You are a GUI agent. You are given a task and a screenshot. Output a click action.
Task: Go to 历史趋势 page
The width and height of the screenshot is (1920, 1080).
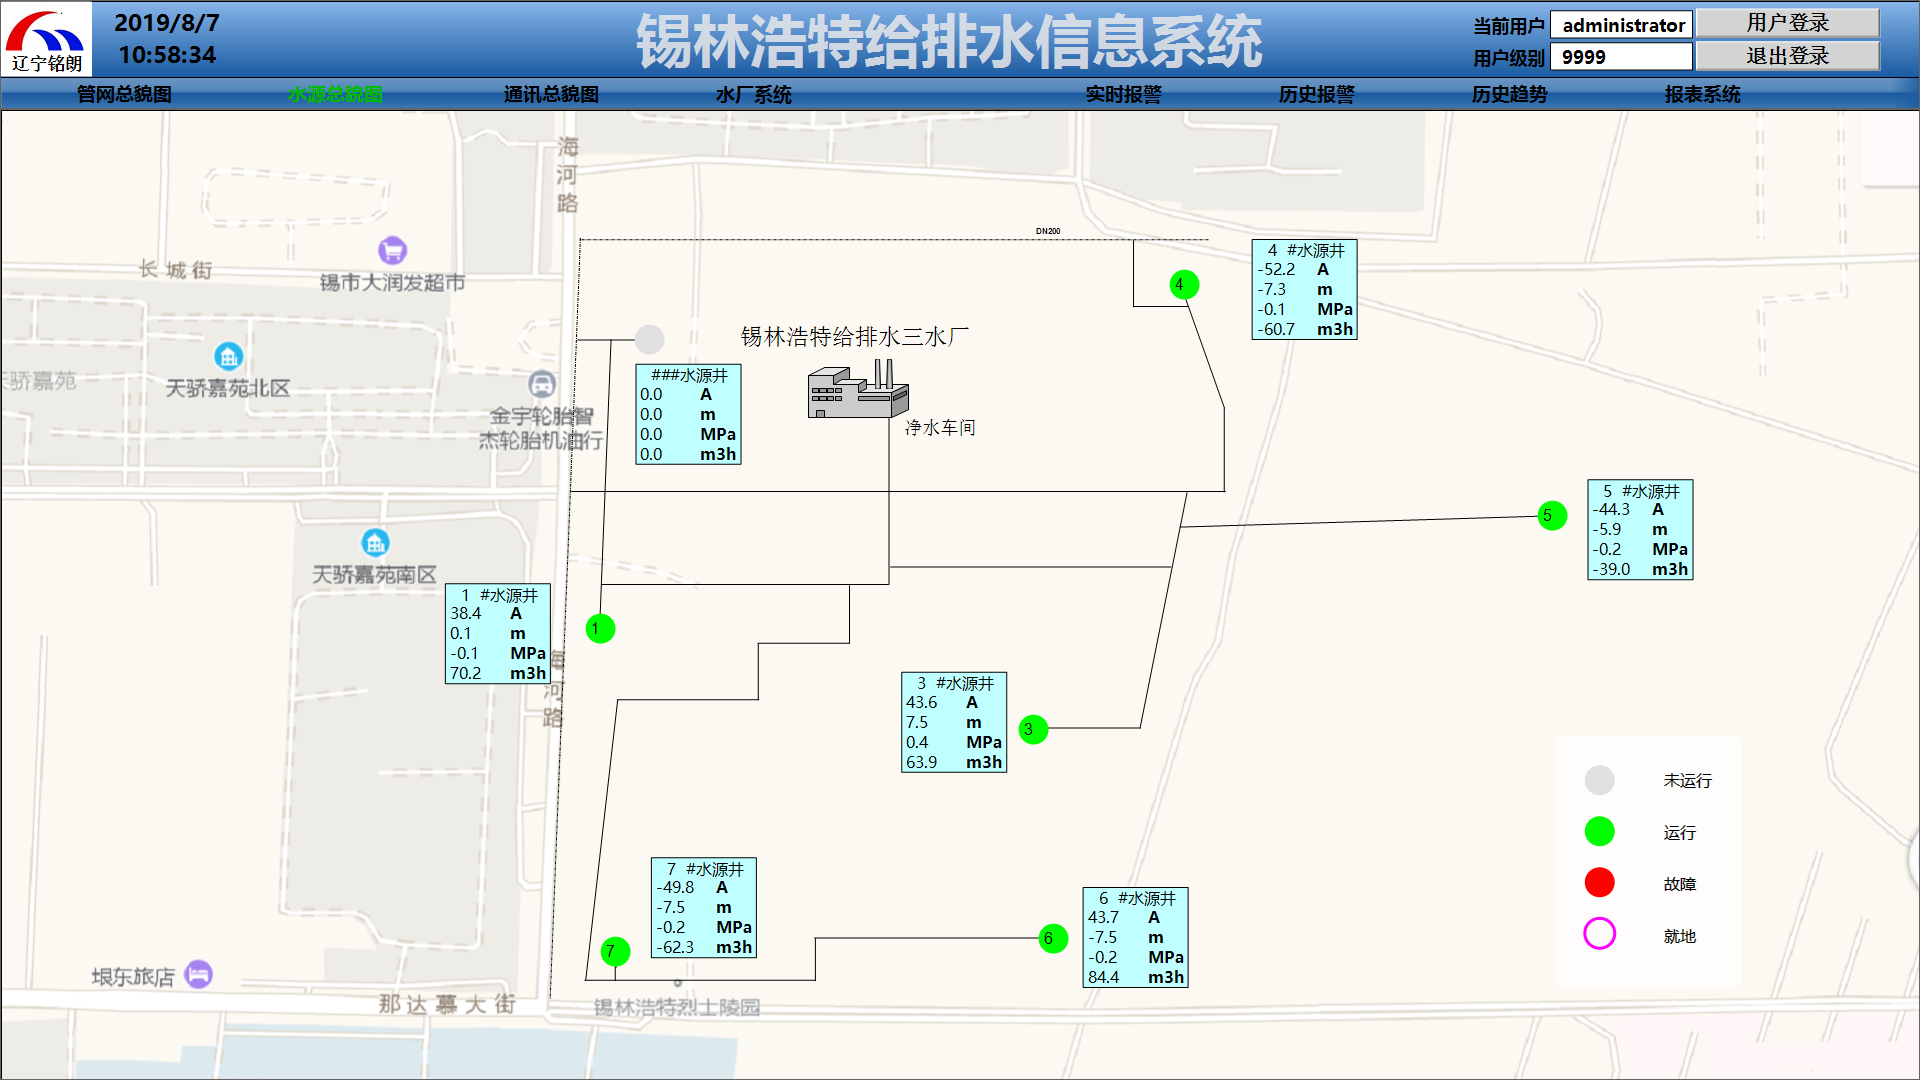coord(1509,95)
